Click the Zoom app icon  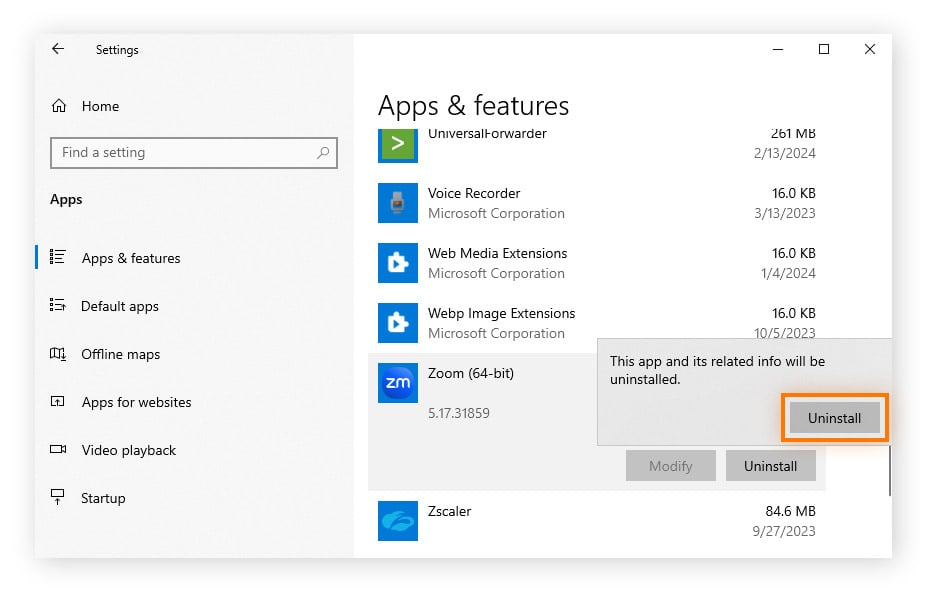point(397,382)
